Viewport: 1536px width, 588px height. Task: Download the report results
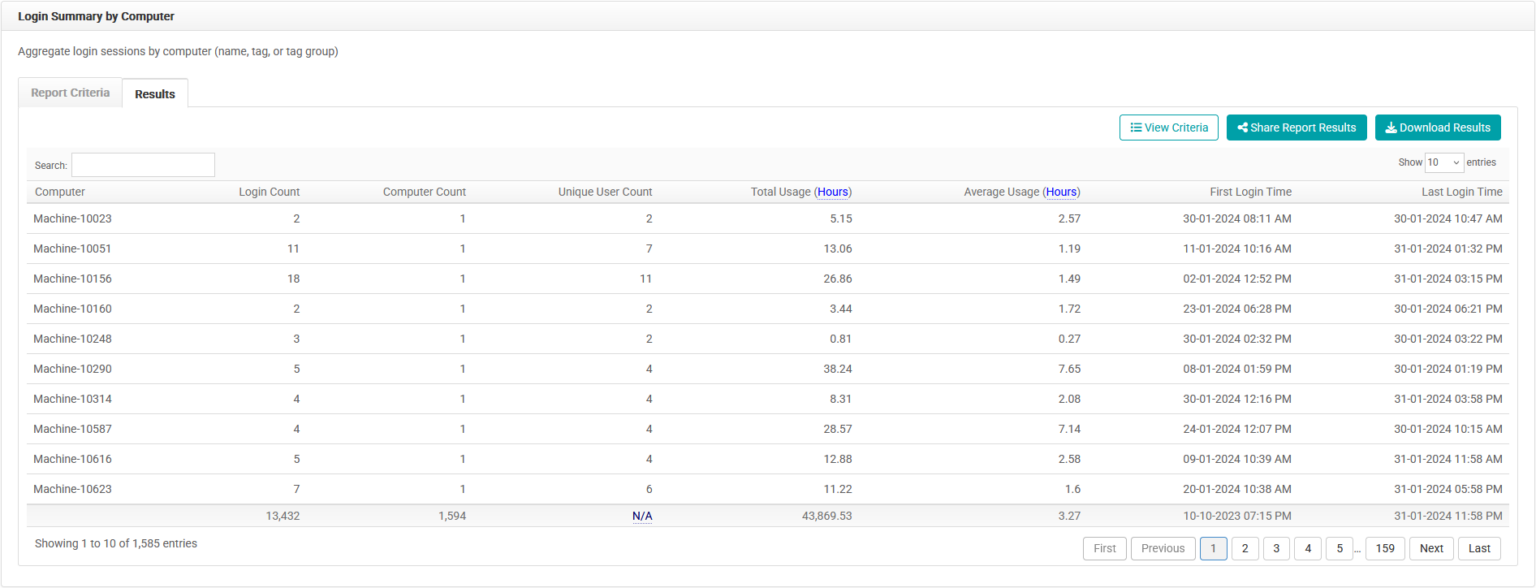[1437, 128]
